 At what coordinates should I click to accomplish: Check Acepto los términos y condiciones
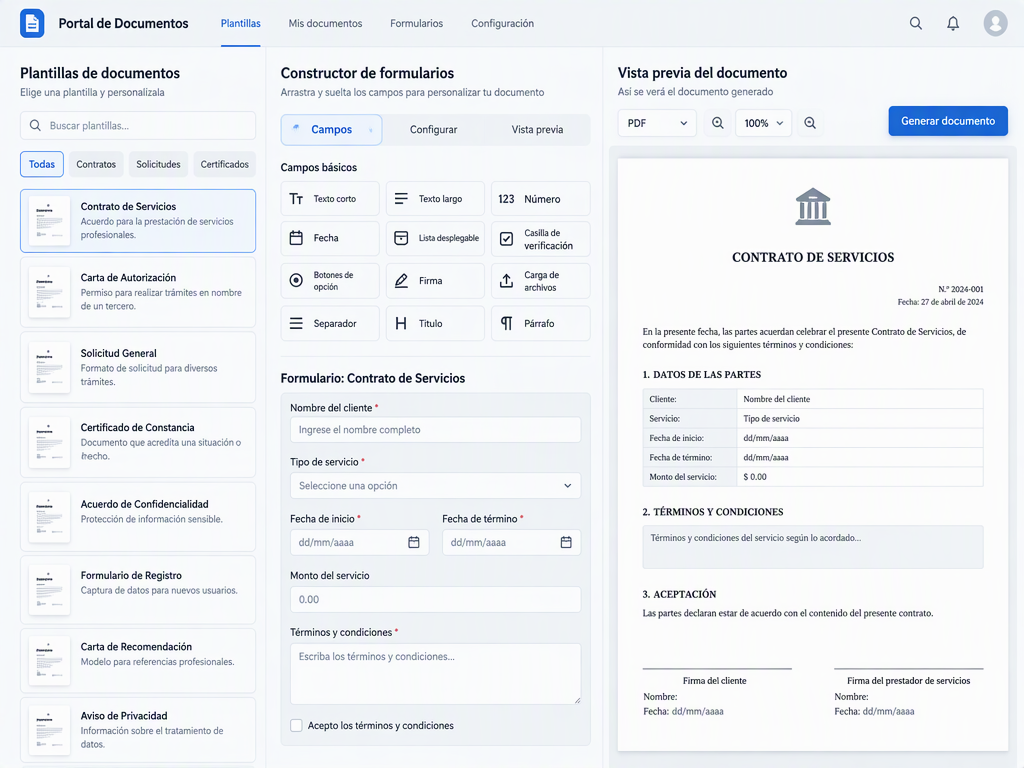296,726
